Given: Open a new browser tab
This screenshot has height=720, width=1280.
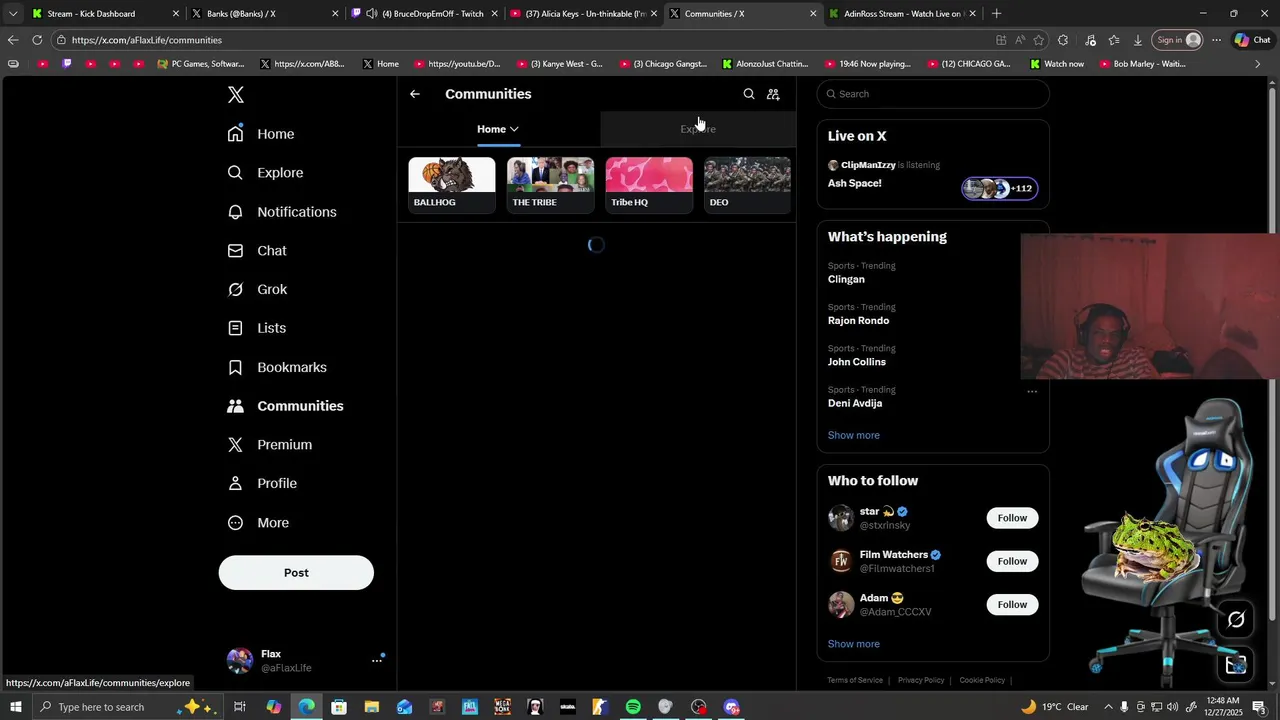Looking at the screenshot, I should click(996, 14).
